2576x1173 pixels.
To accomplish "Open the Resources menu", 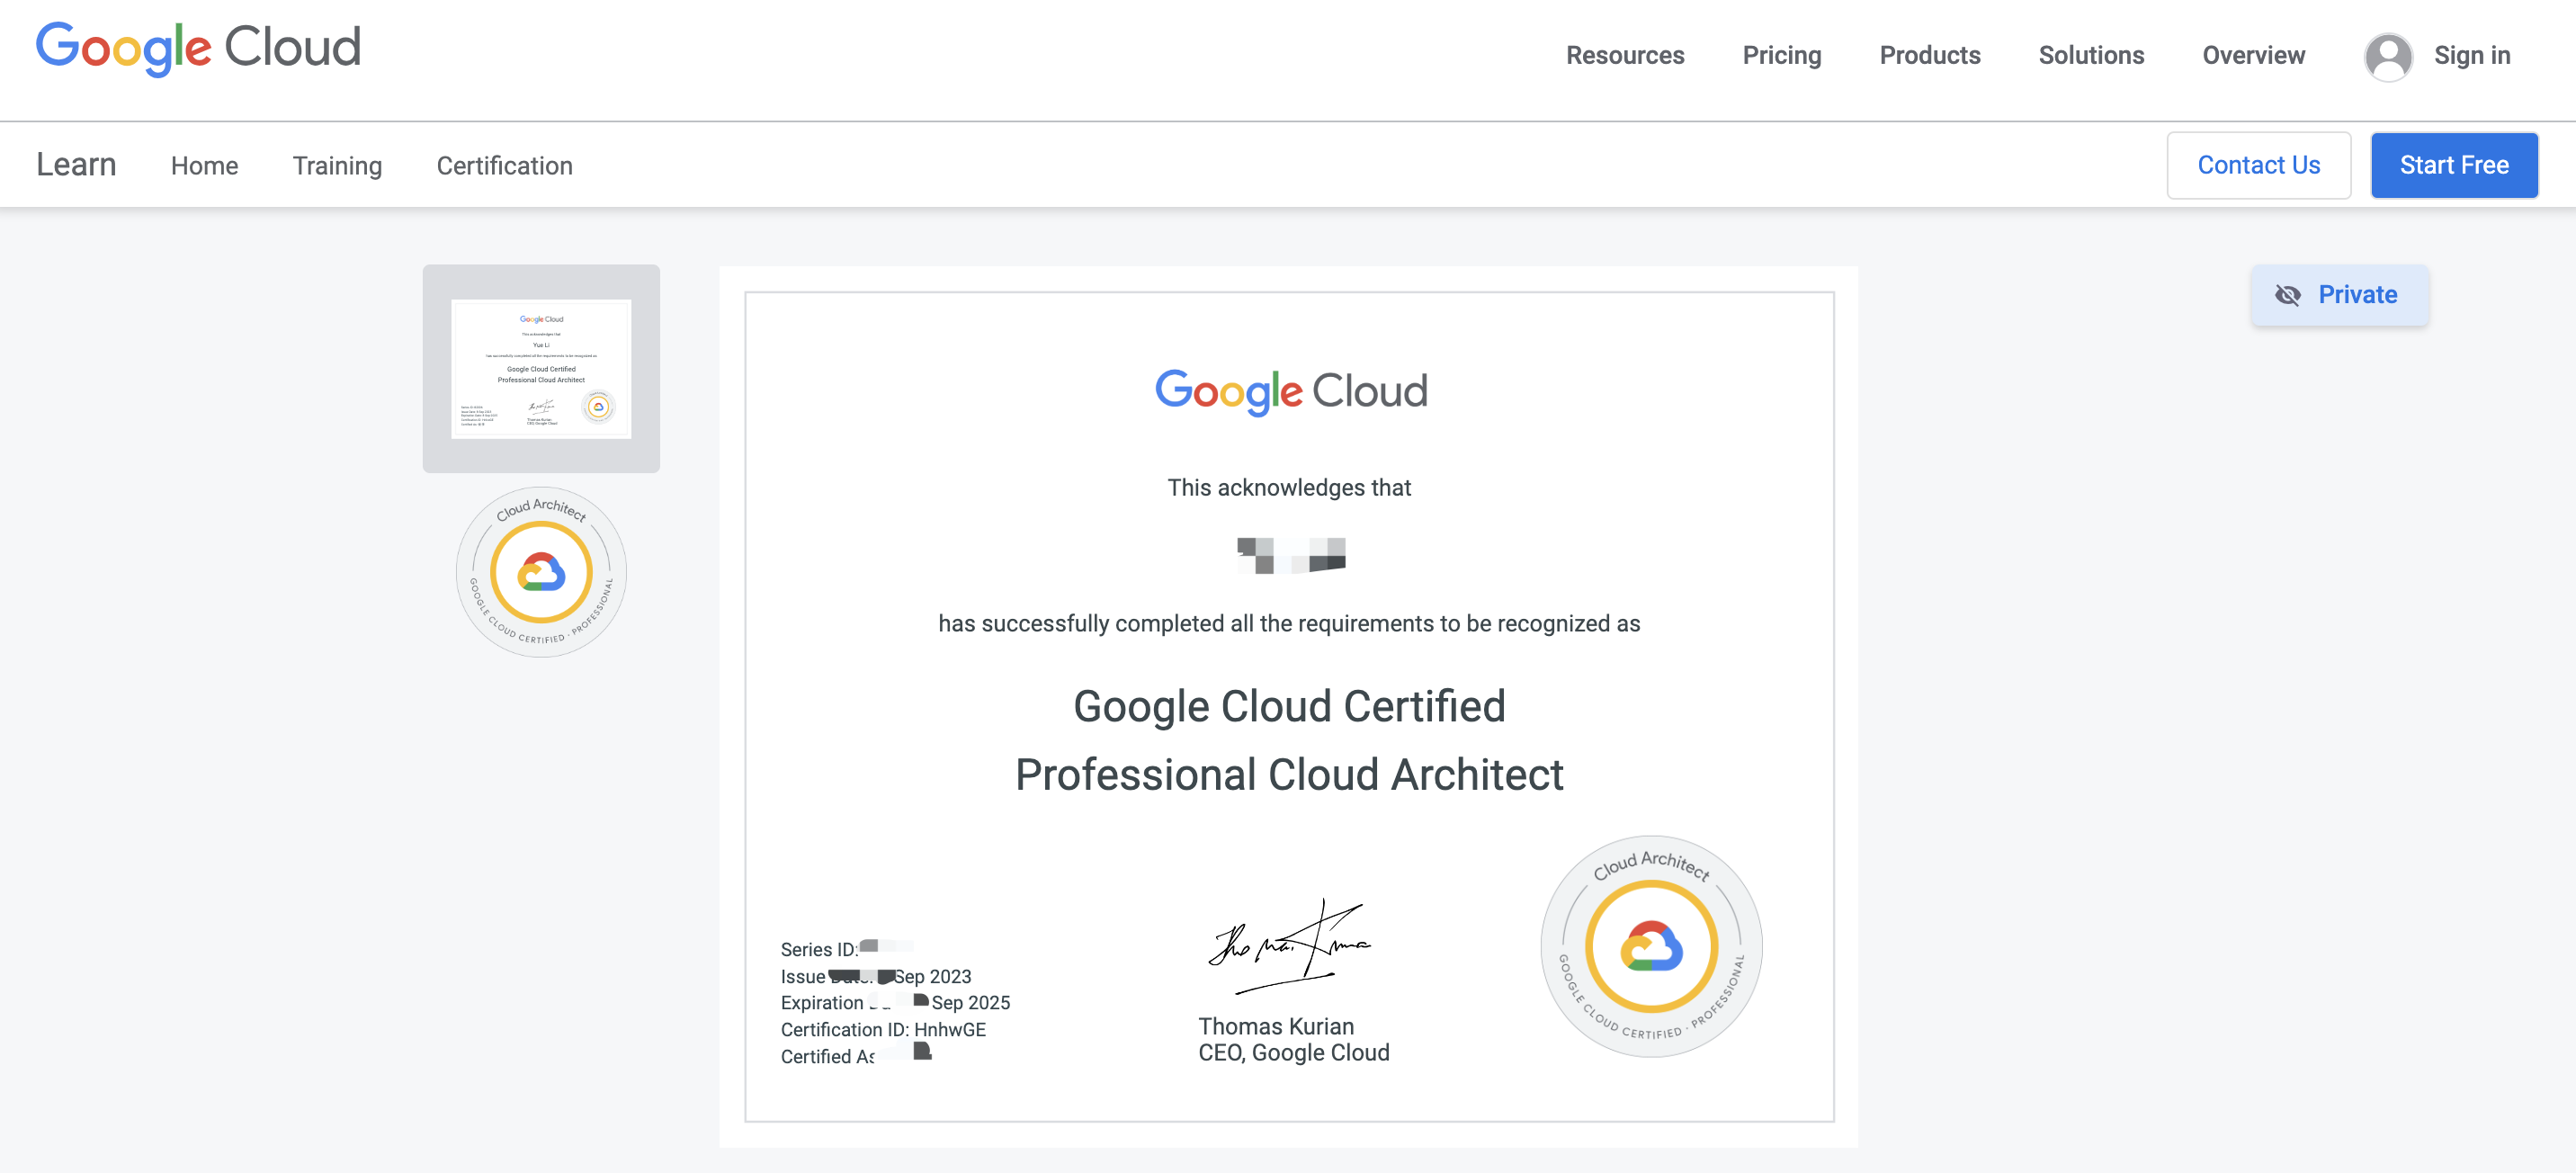I will click(x=1625, y=56).
